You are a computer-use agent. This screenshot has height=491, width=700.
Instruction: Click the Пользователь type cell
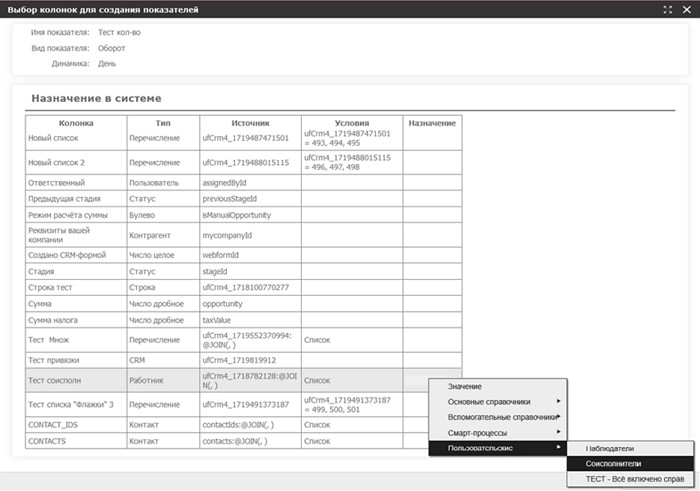163,183
